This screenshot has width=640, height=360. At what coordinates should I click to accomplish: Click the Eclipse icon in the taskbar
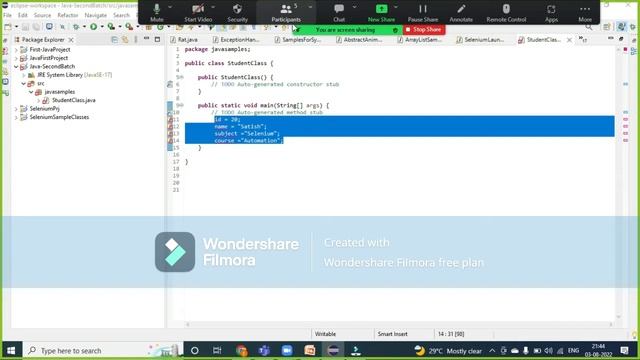(x=333, y=350)
